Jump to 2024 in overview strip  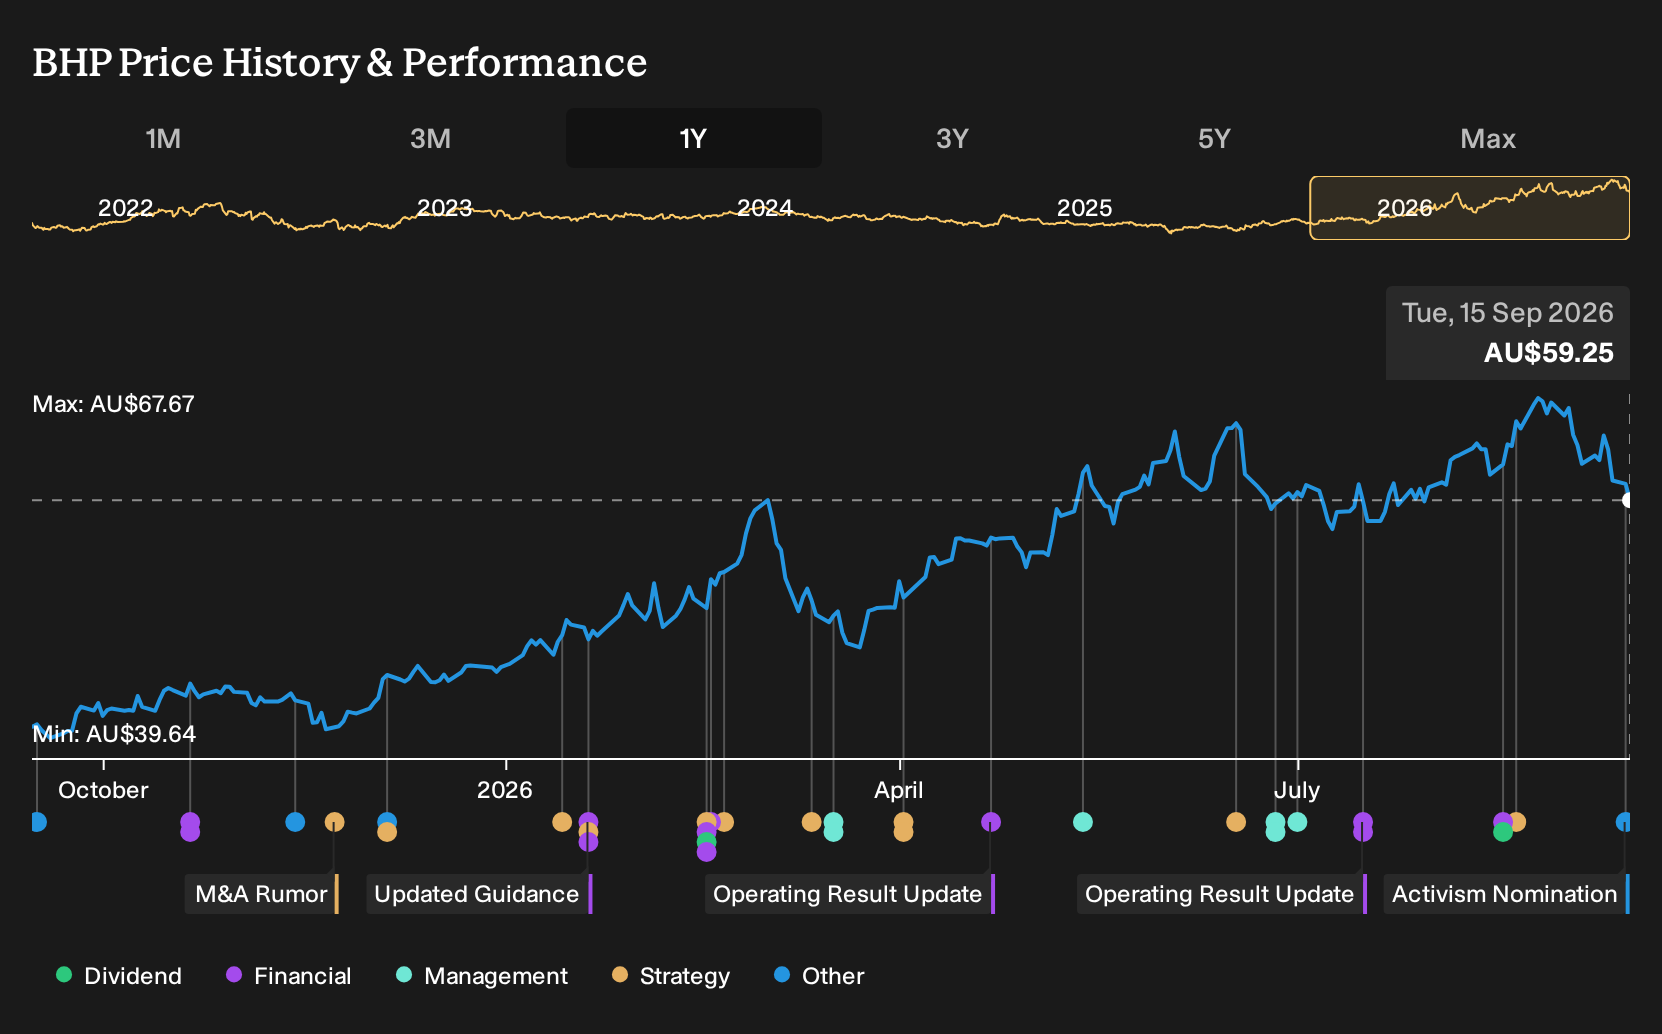tap(765, 208)
